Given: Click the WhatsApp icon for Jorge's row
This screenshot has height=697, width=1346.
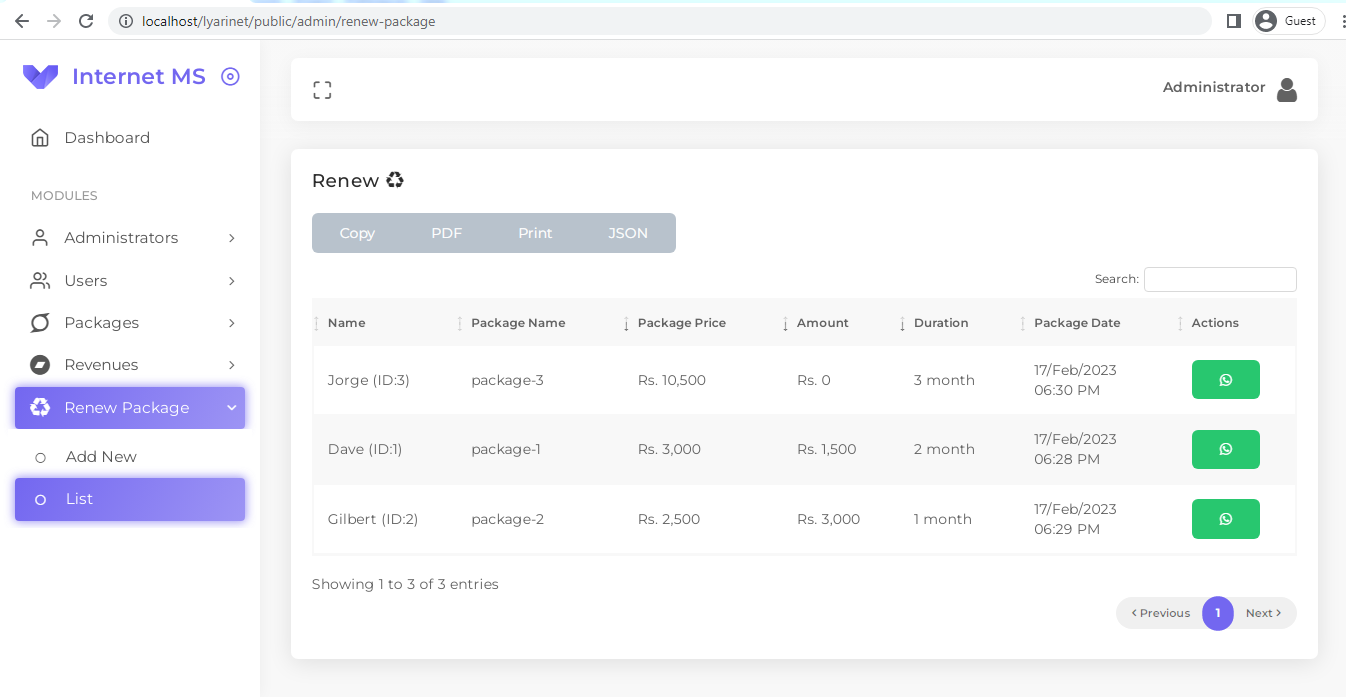Looking at the screenshot, I should point(1225,379).
